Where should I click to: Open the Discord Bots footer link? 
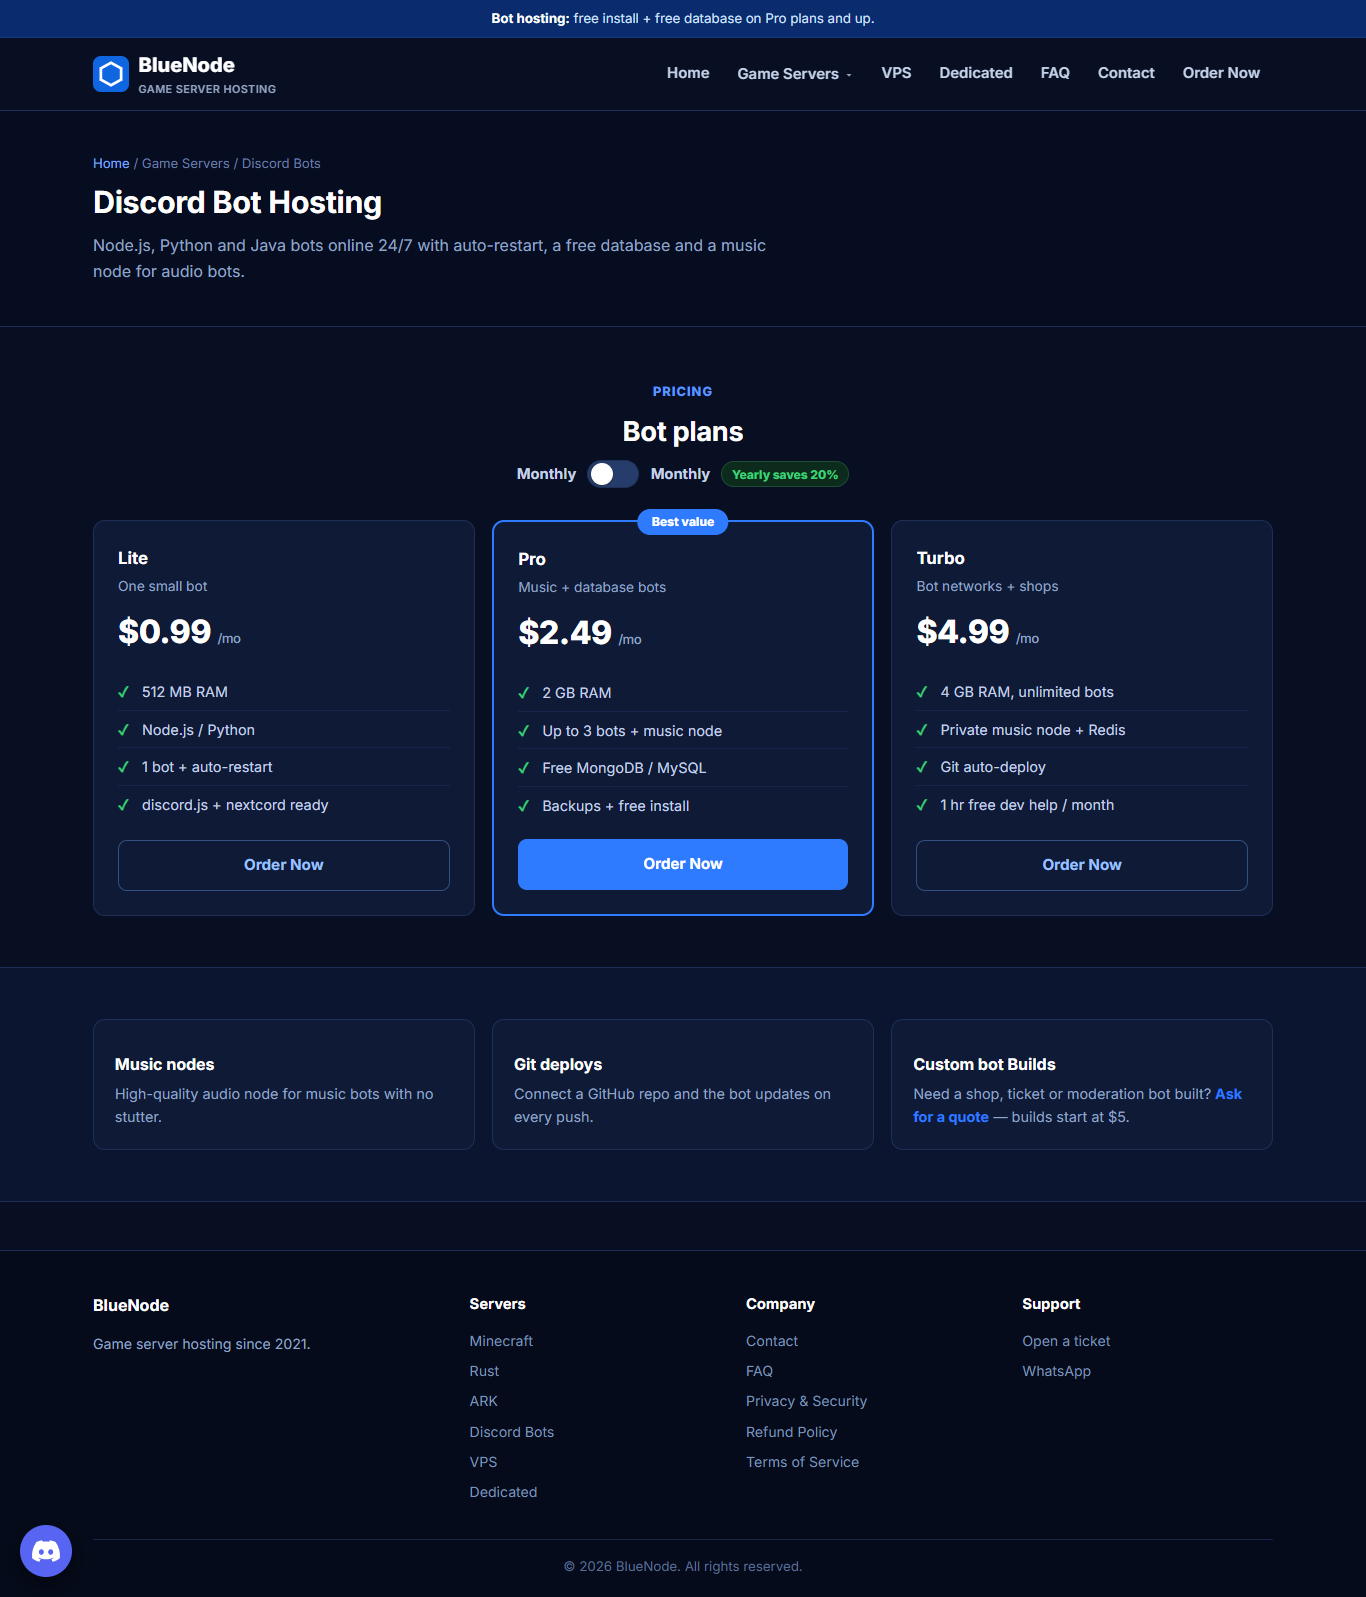pyautogui.click(x=511, y=1432)
